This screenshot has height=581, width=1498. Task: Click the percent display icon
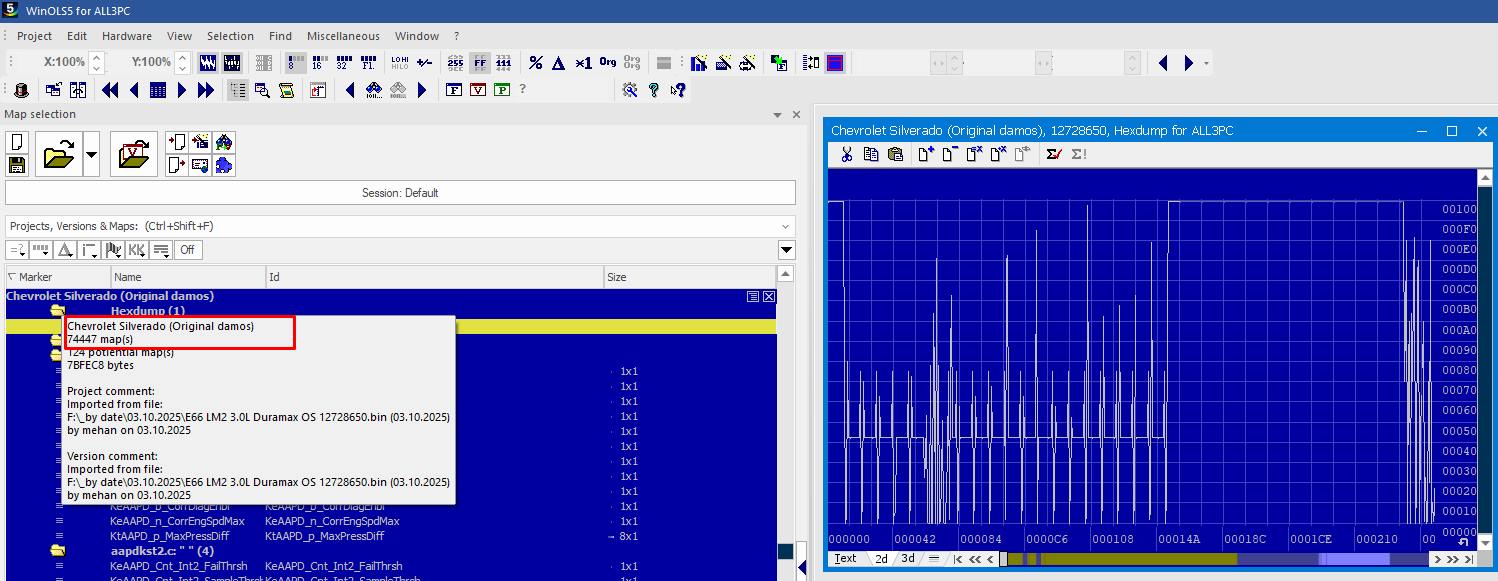536,63
